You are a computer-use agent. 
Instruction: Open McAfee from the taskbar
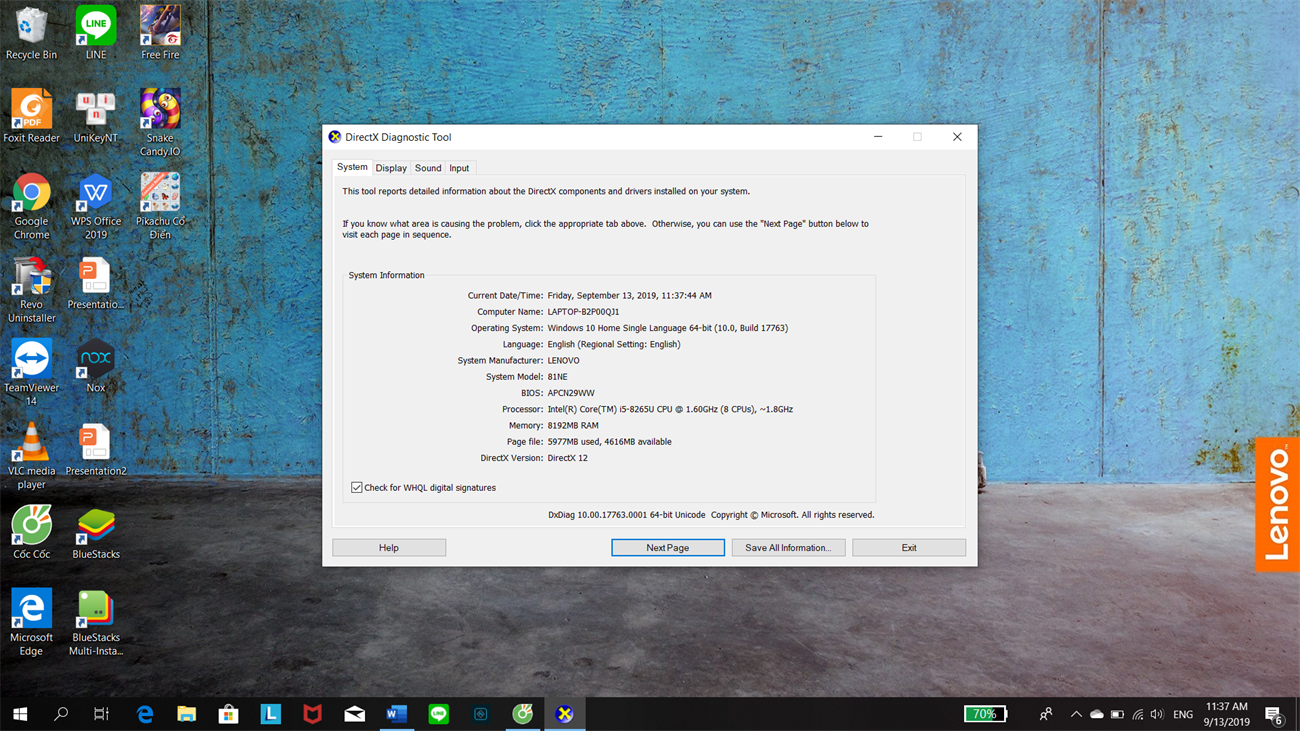click(313, 714)
